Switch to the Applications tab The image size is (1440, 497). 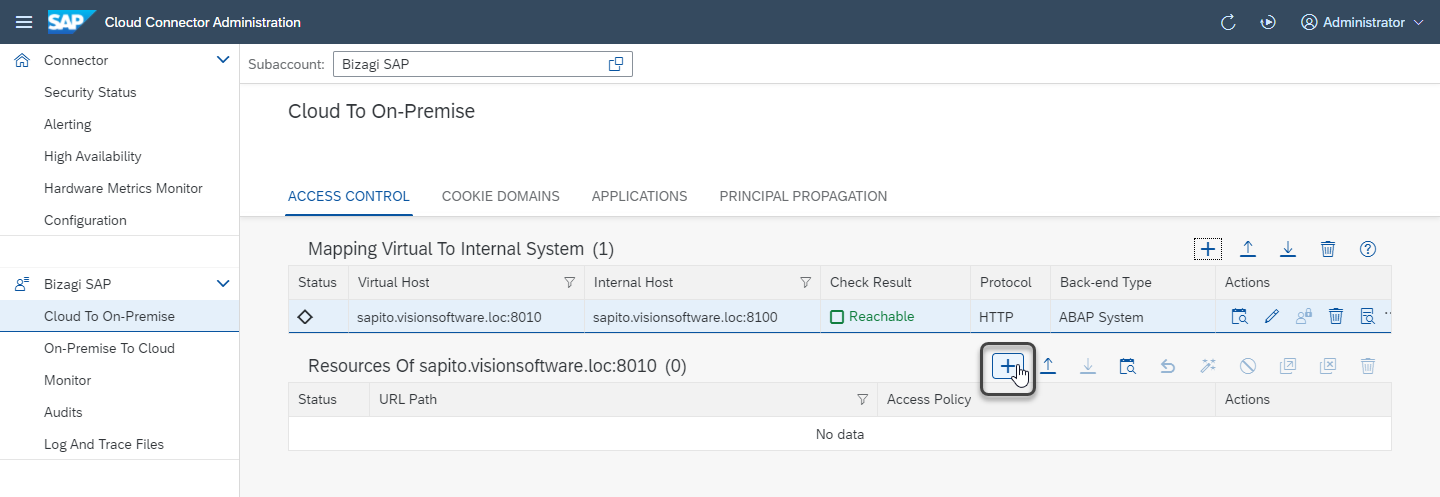639,196
